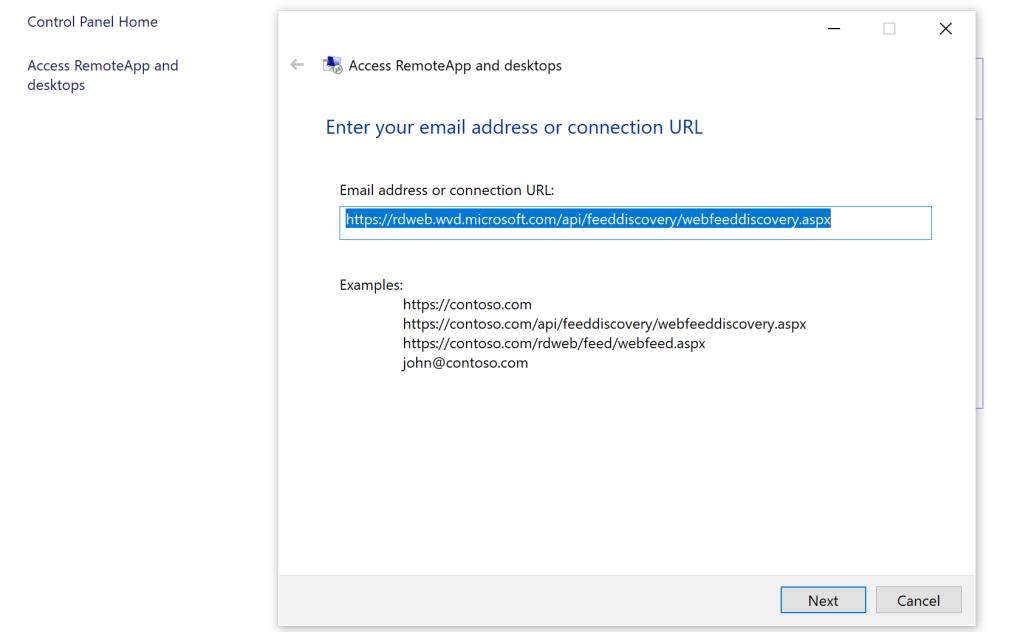Screen dimensions: 1023x632
Task: Open Access RemoteApp and desktops in the sidebar
Action: (102, 75)
